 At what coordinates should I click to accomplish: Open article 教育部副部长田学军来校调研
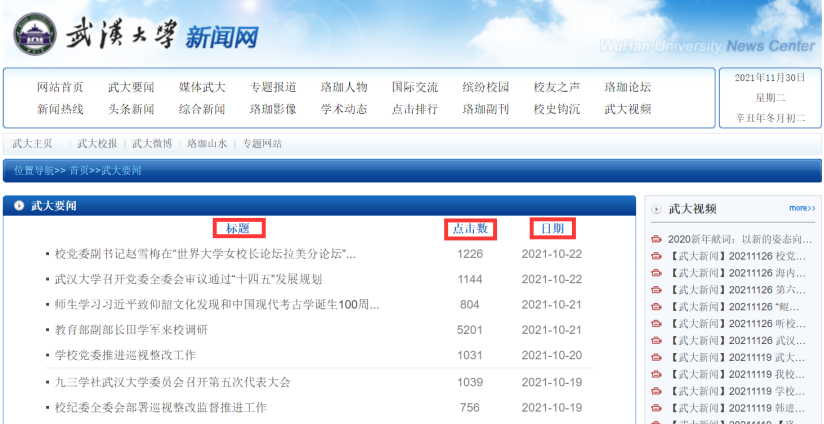click(x=131, y=330)
